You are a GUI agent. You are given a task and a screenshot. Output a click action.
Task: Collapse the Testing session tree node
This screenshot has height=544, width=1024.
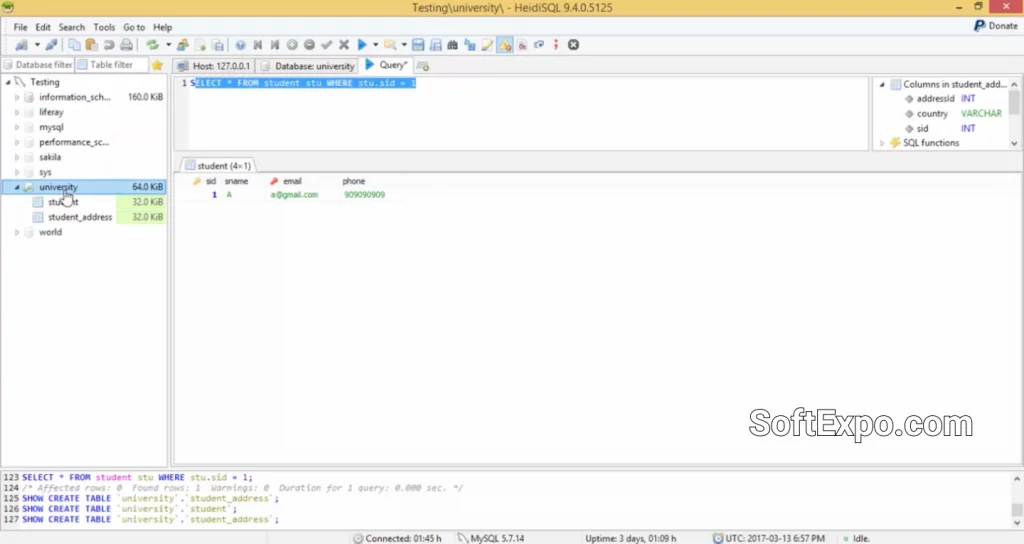[8, 82]
